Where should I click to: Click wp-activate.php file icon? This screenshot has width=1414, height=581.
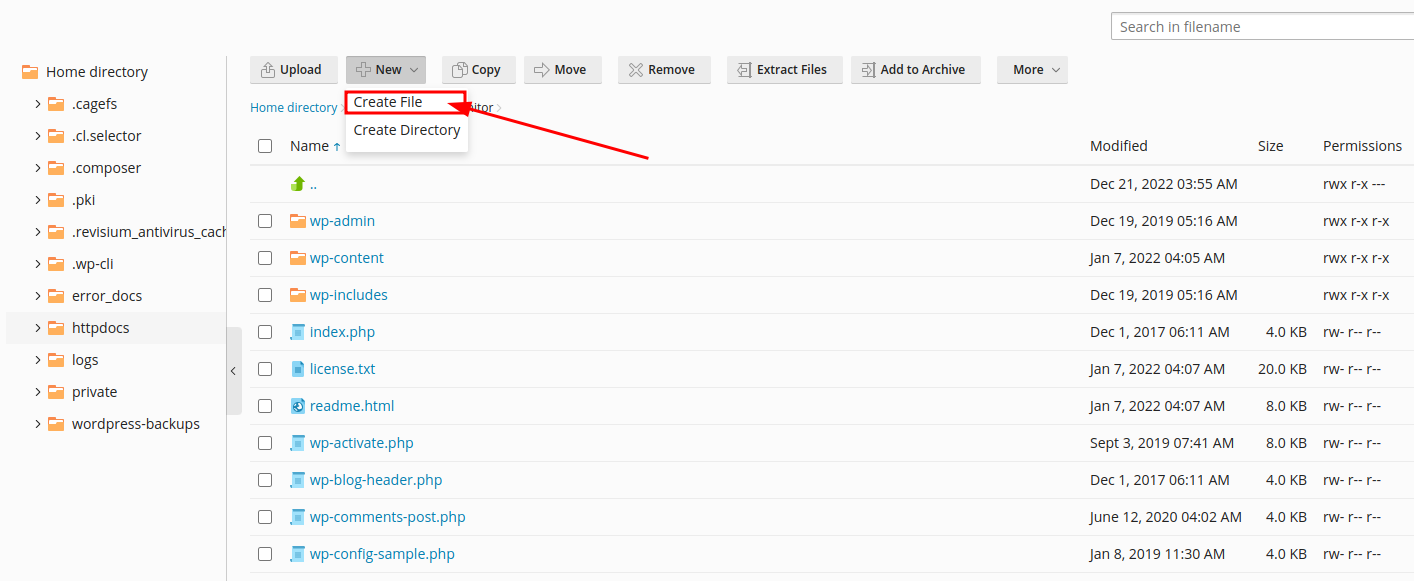[297, 443]
